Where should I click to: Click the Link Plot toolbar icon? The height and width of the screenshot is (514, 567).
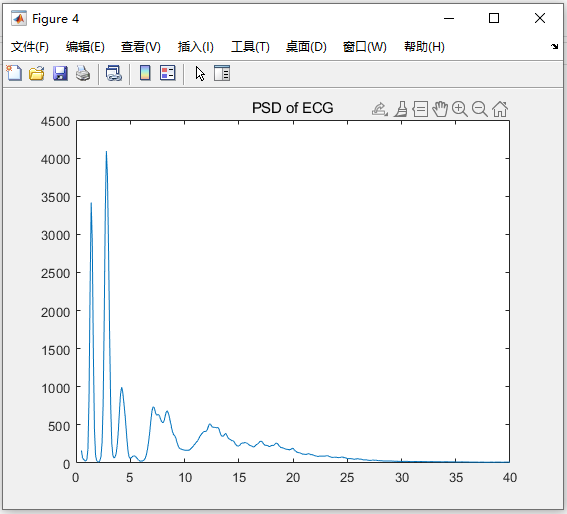point(114,73)
